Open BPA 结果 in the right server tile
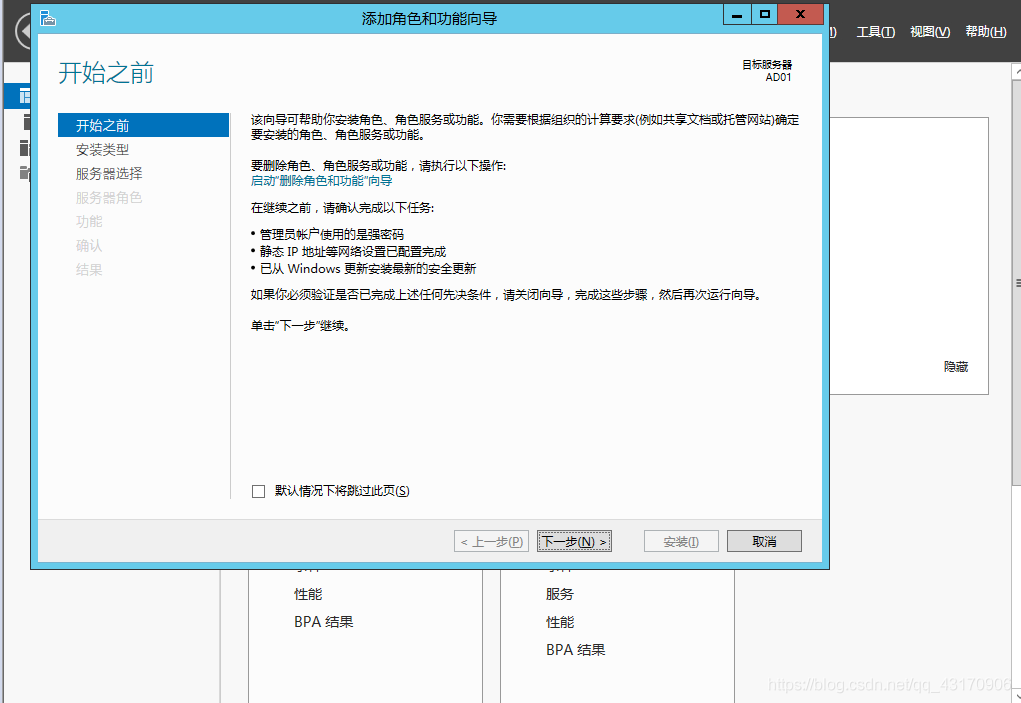Image resolution: width=1021 pixels, height=703 pixels. (x=575, y=650)
